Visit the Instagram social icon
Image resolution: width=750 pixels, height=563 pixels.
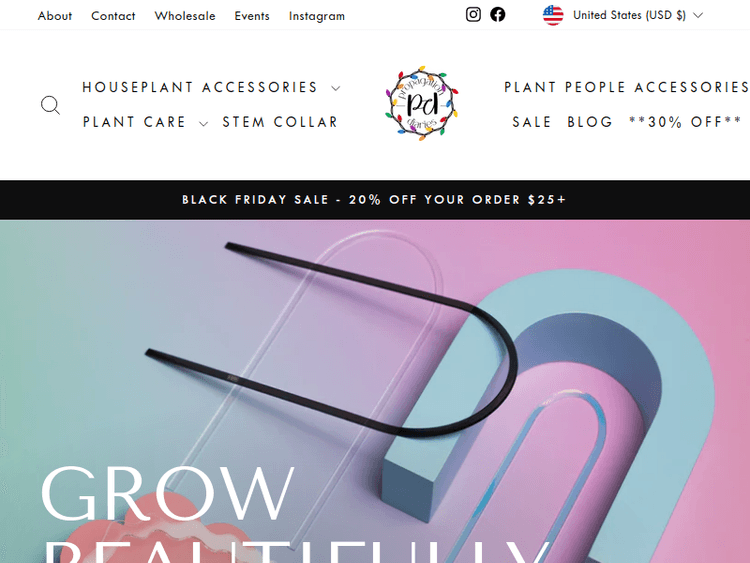[473, 14]
